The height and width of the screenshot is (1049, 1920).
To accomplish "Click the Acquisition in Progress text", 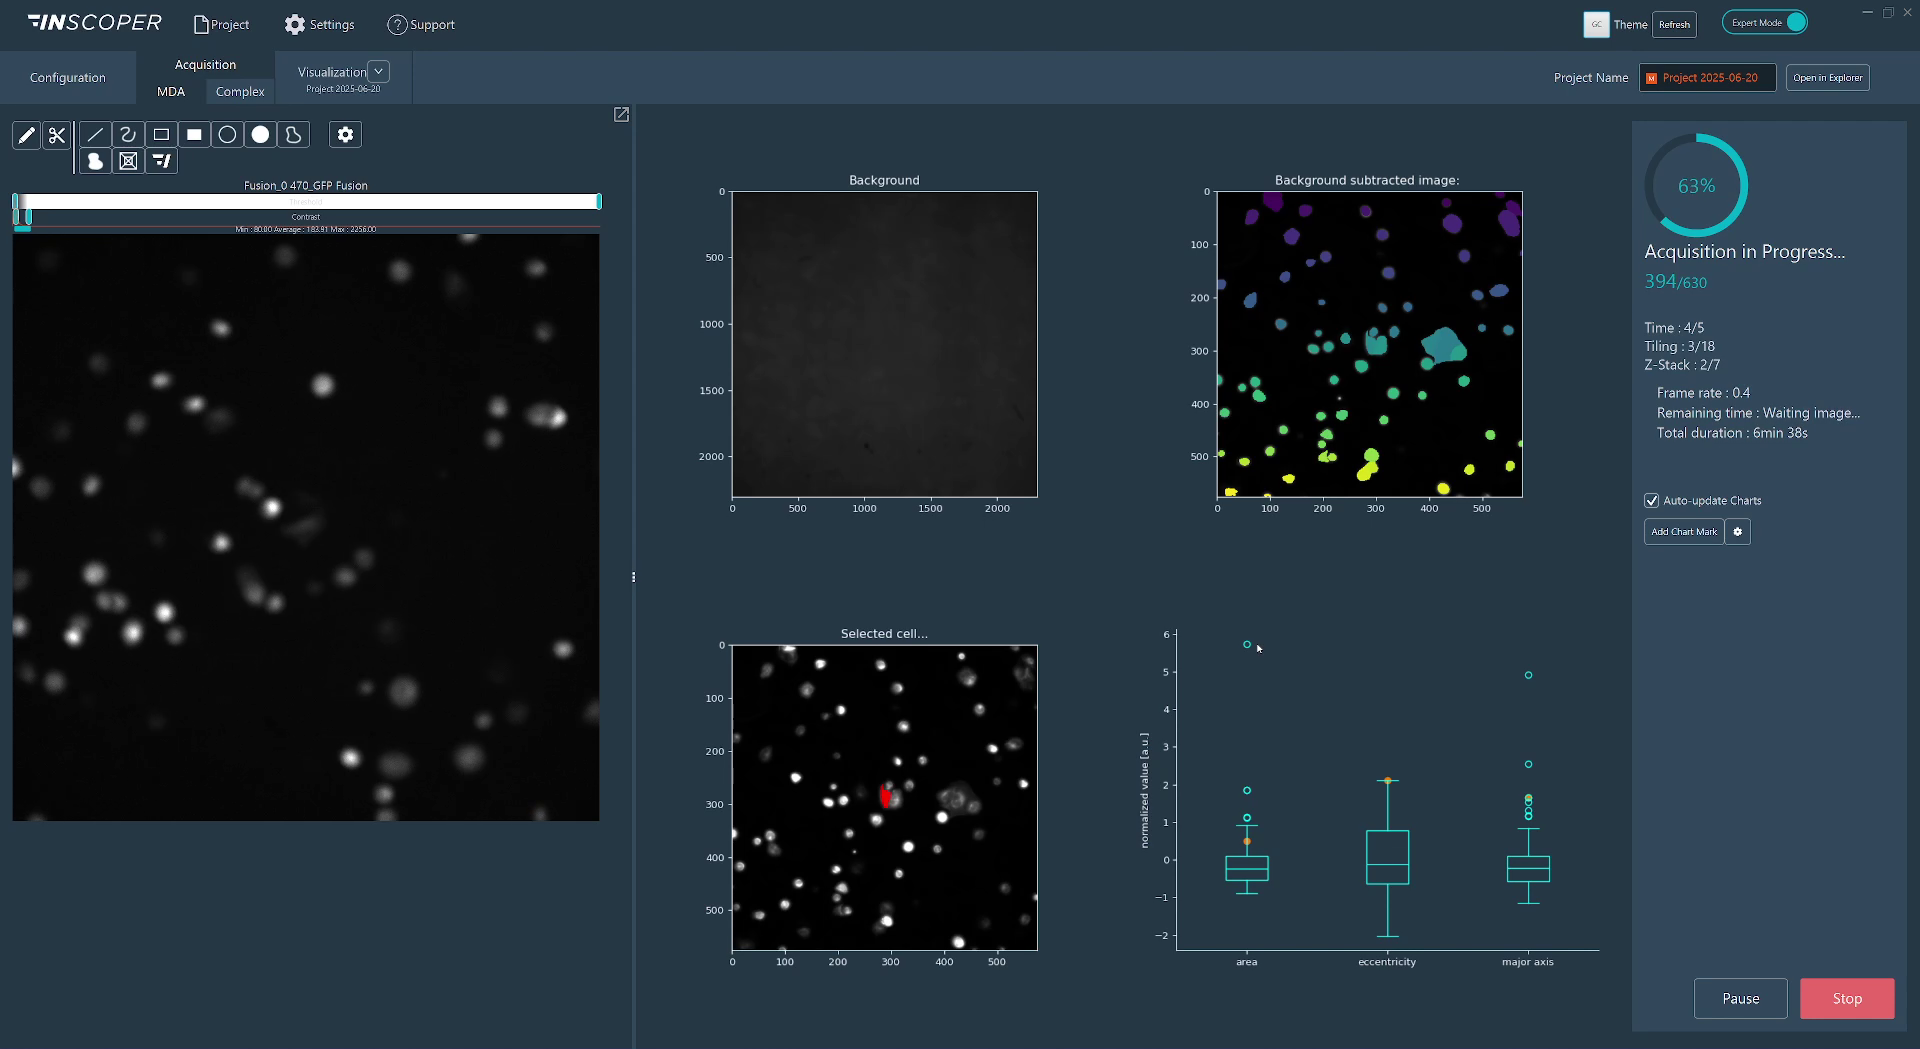I will point(1745,252).
